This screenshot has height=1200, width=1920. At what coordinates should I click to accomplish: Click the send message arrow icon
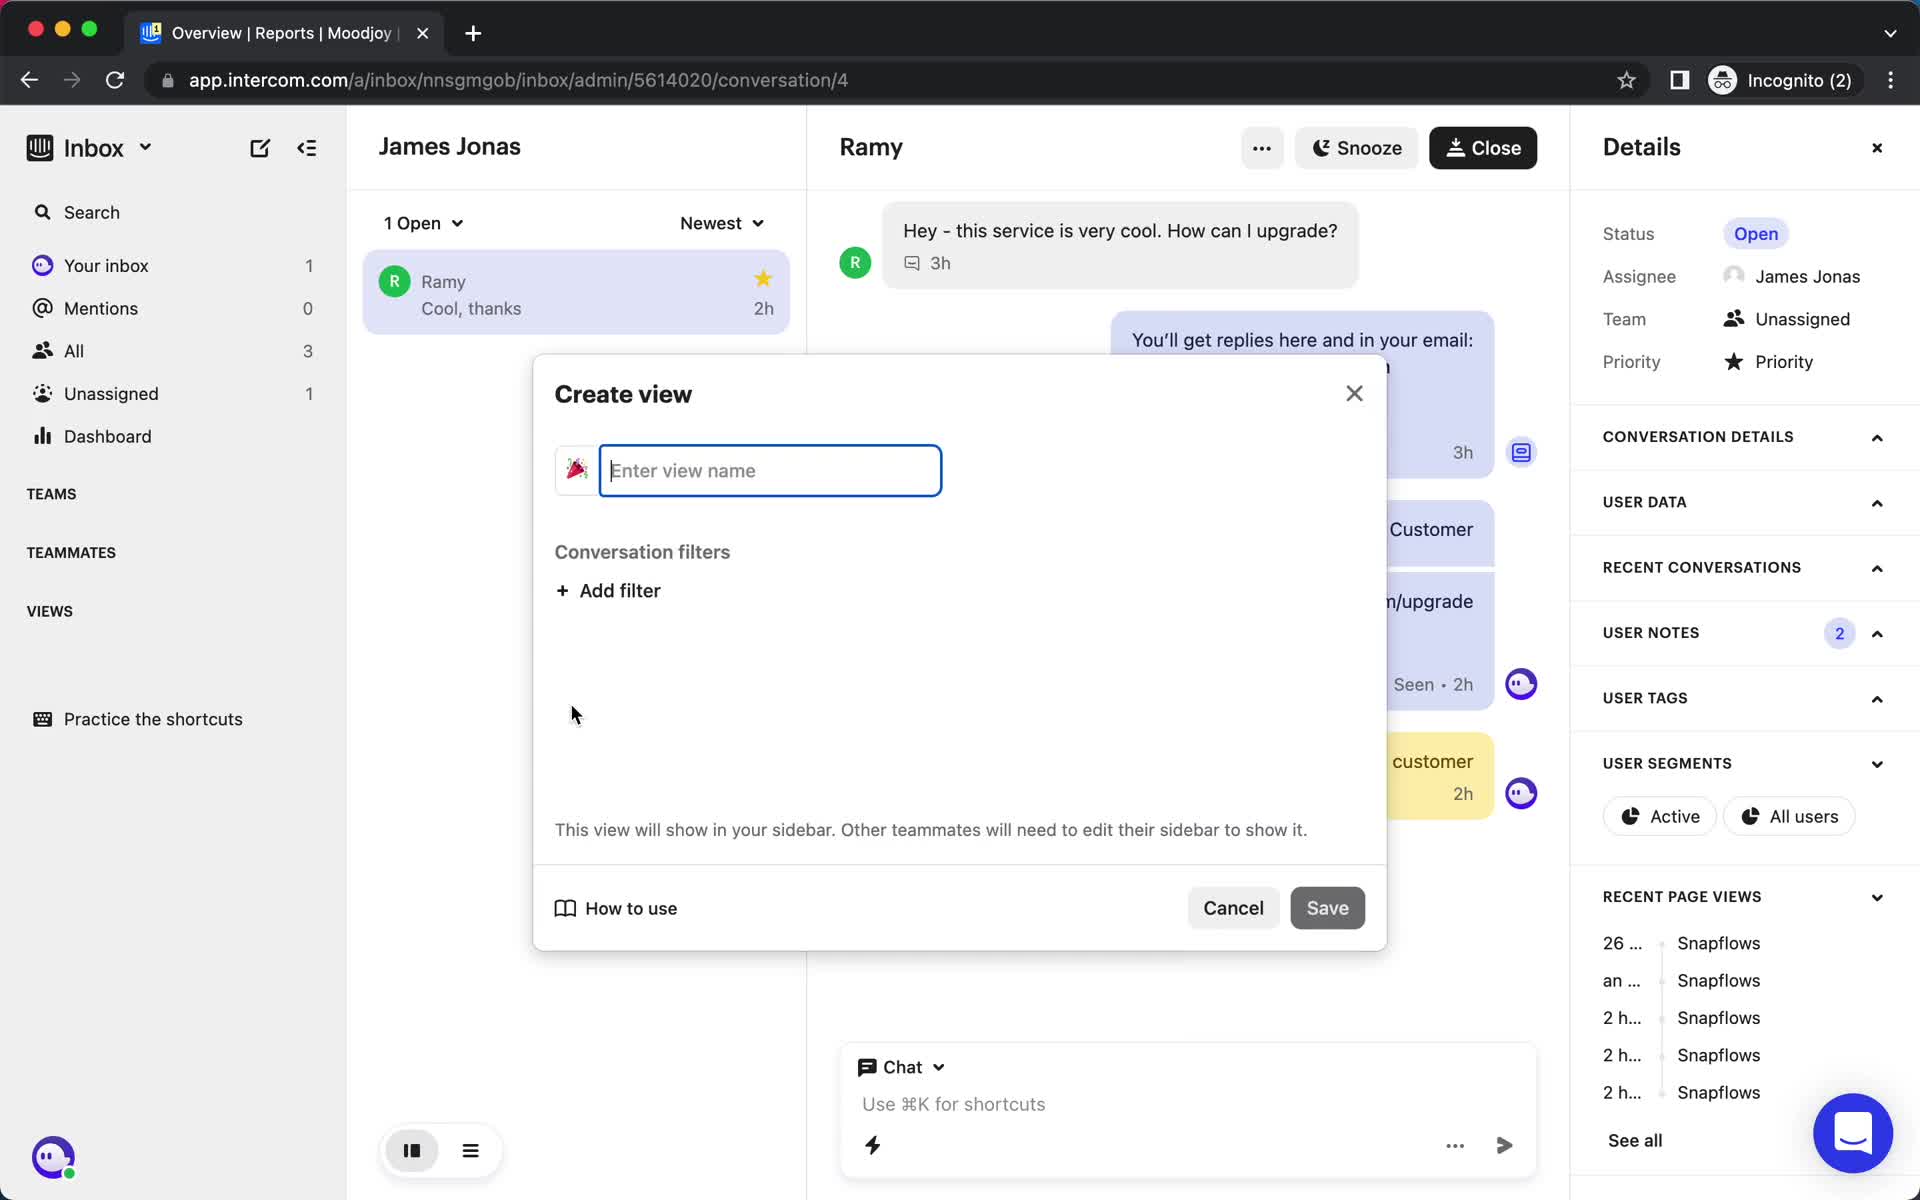[x=1504, y=1145]
